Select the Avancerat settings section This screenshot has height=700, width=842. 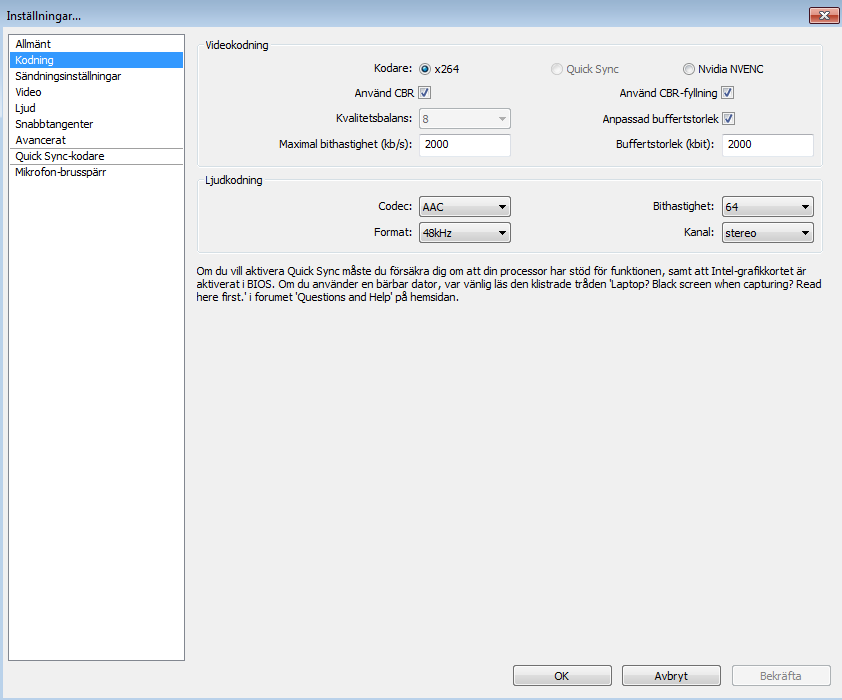click(41, 140)
